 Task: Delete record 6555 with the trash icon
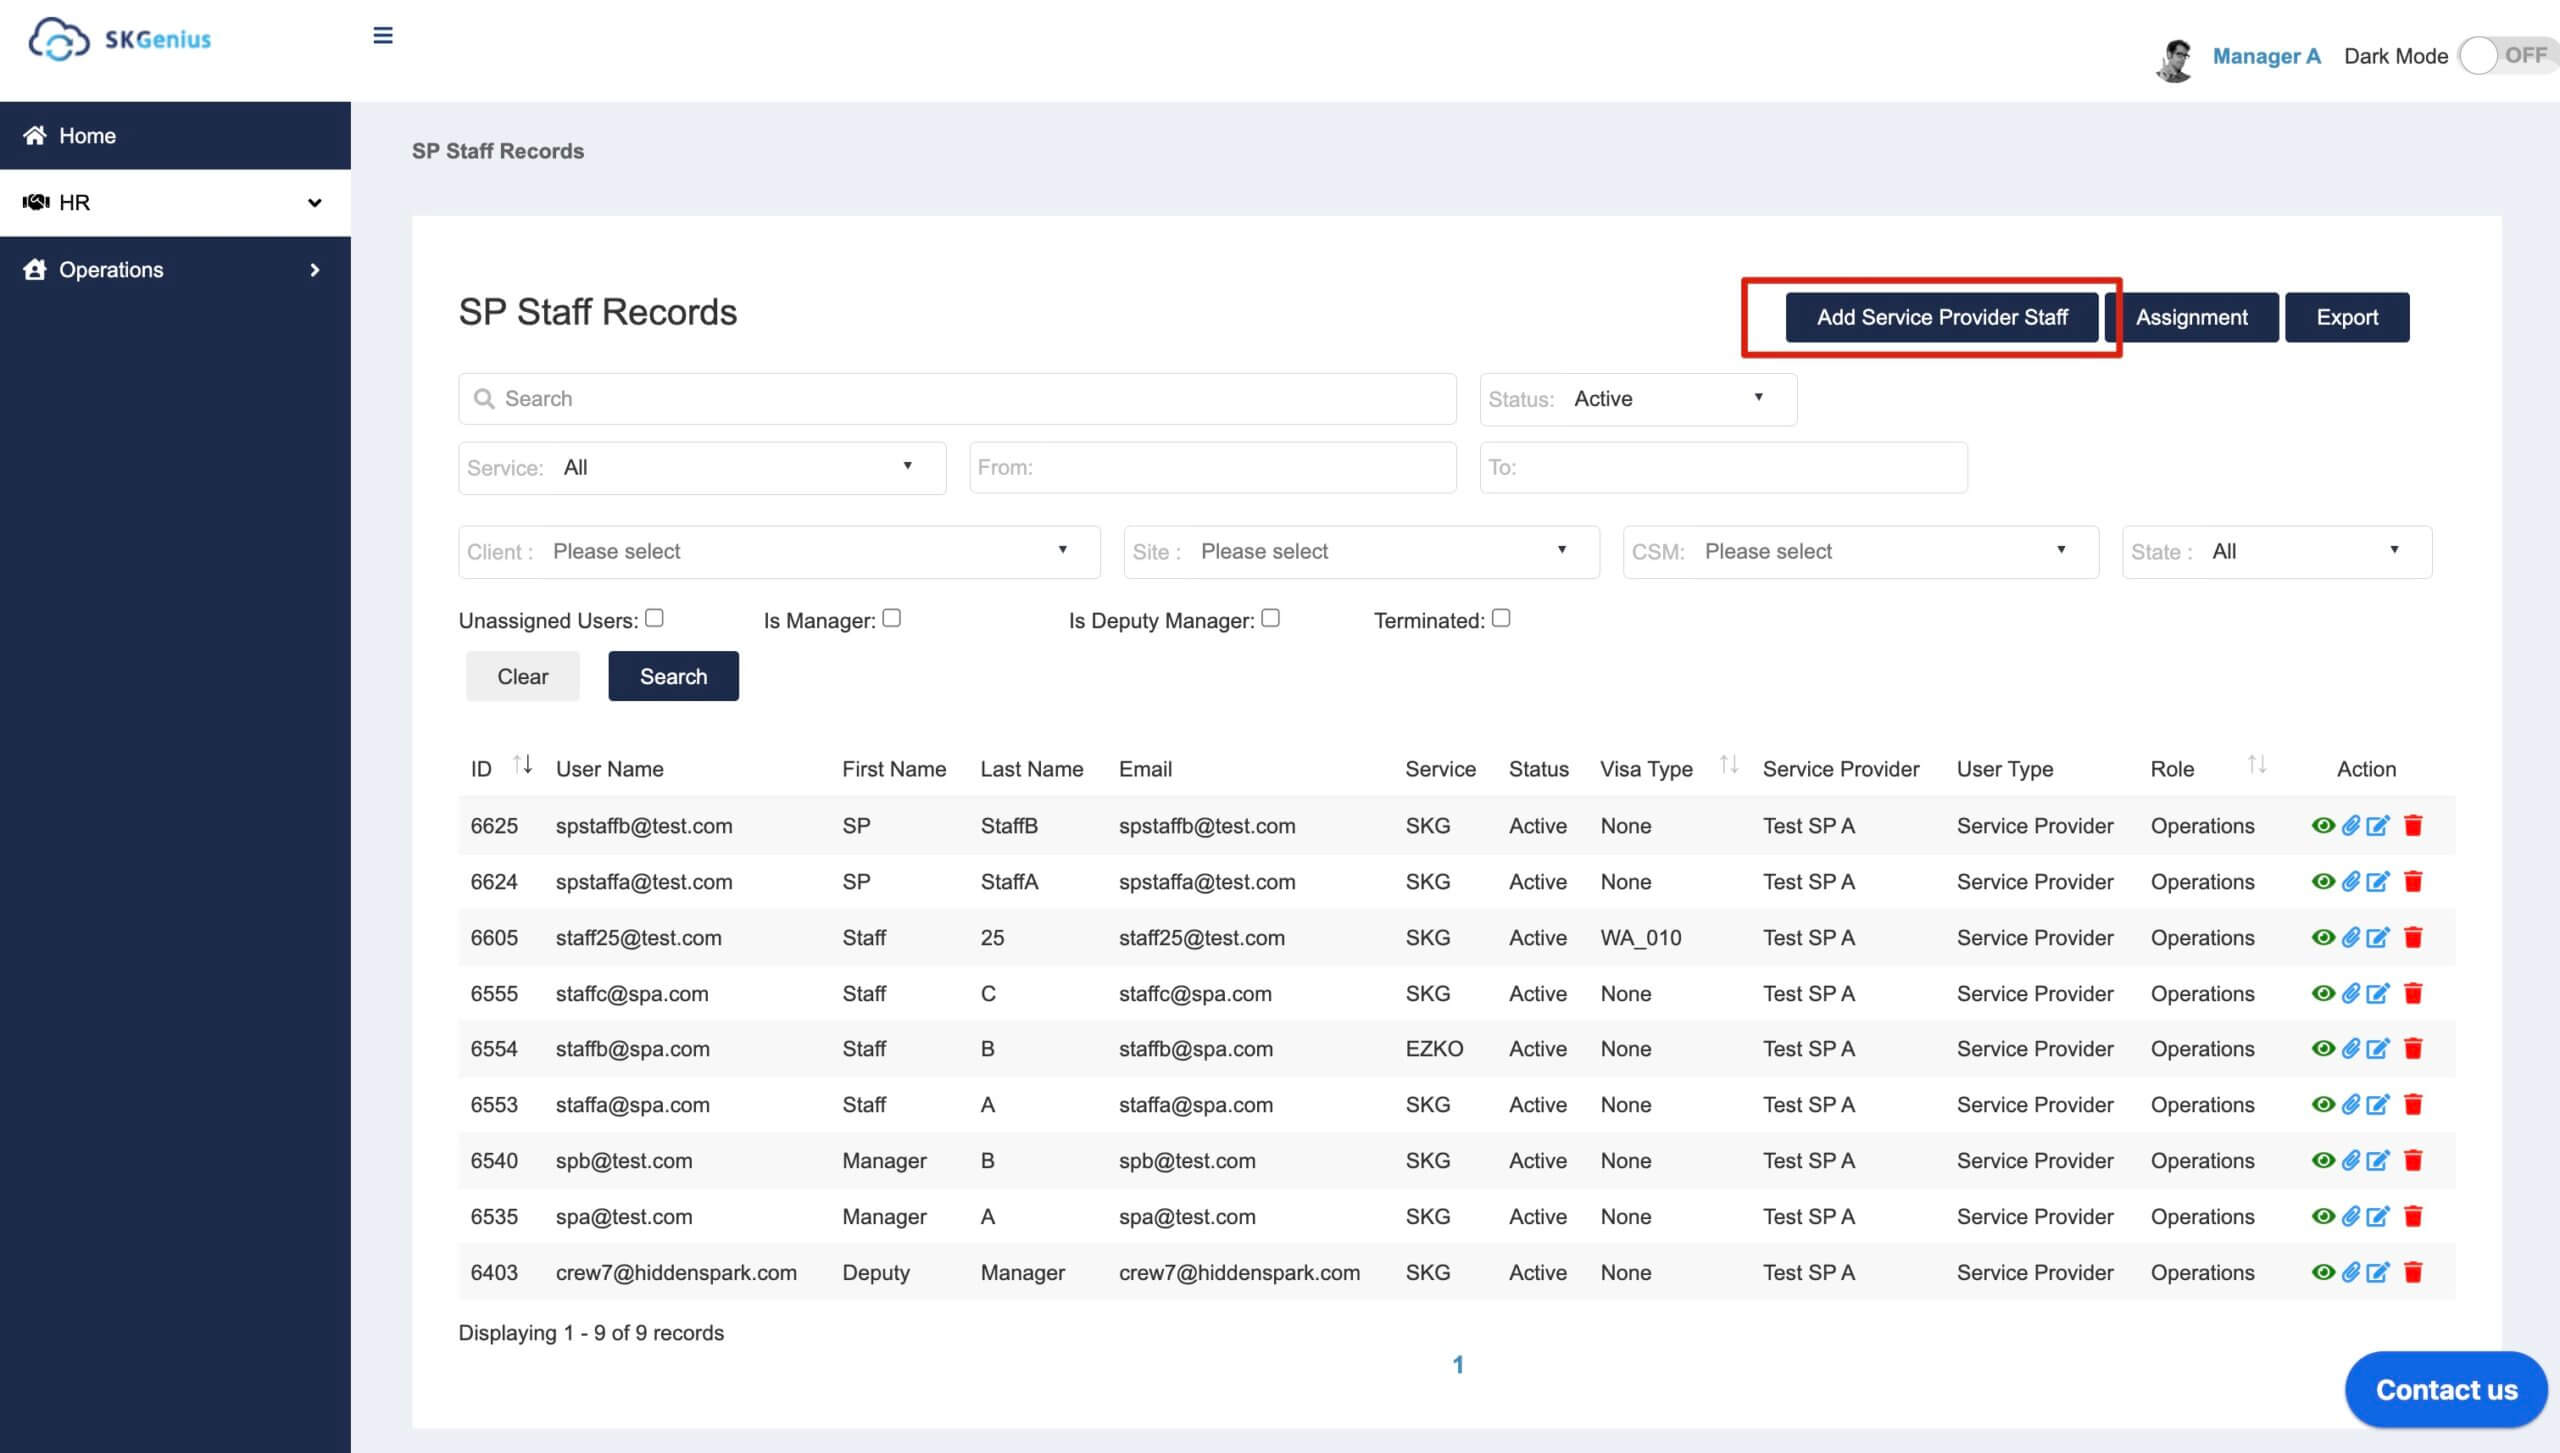point(2413,993)
